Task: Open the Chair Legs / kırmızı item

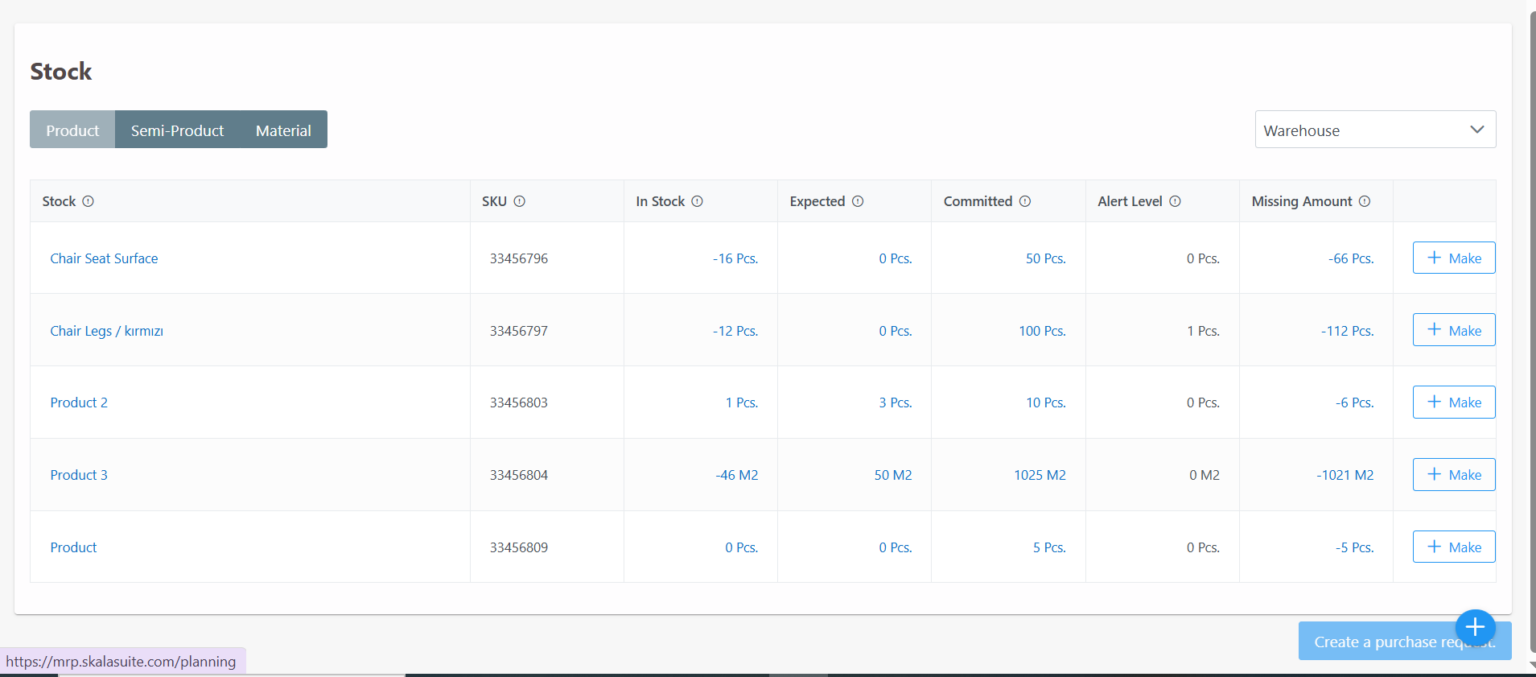Action: coord(106,330)
